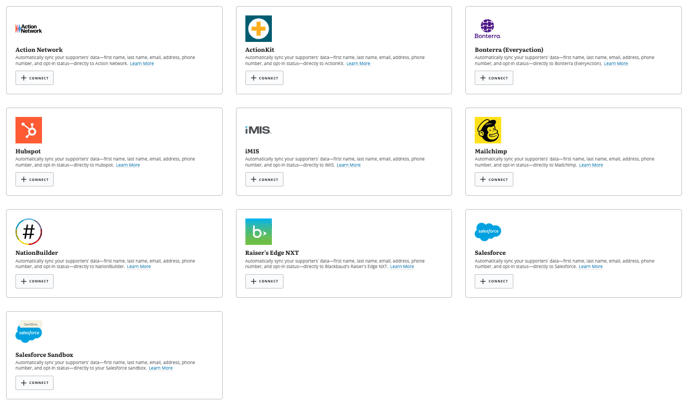
Task: Open Learn More for Mailchimp
Action: [591, 165]
